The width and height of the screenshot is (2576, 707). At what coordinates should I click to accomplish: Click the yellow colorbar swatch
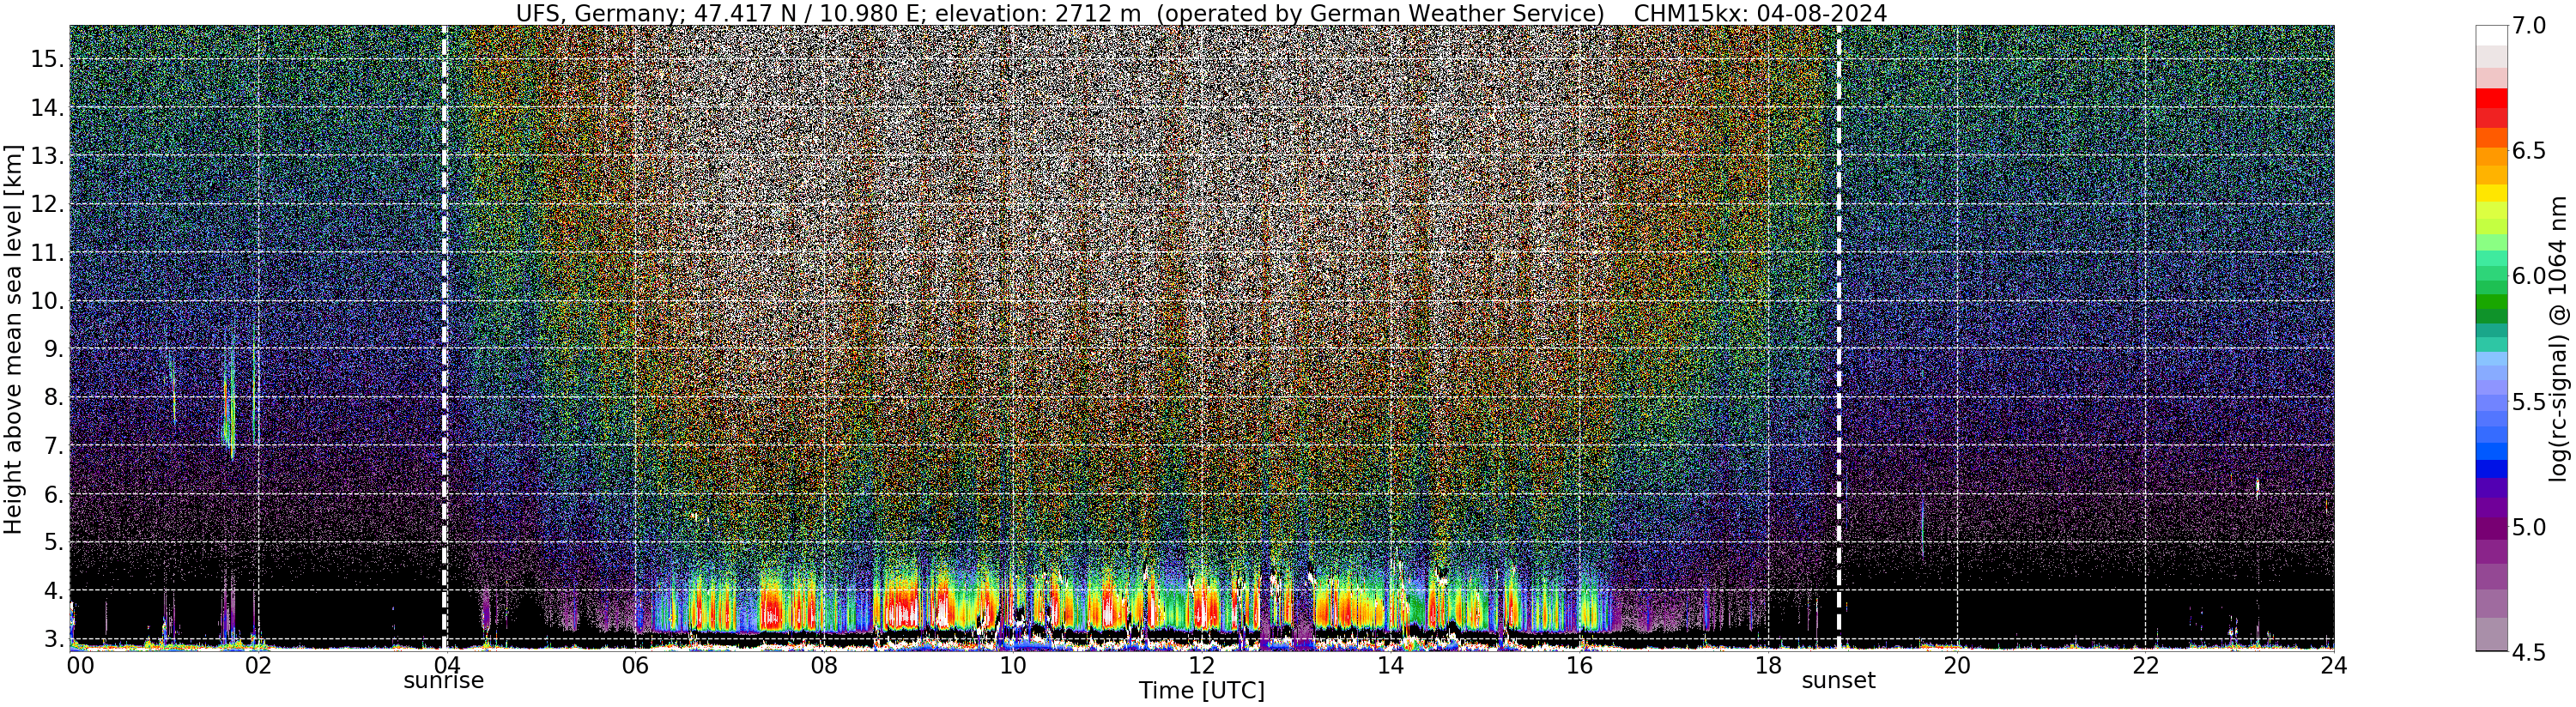click(2491, 193)
